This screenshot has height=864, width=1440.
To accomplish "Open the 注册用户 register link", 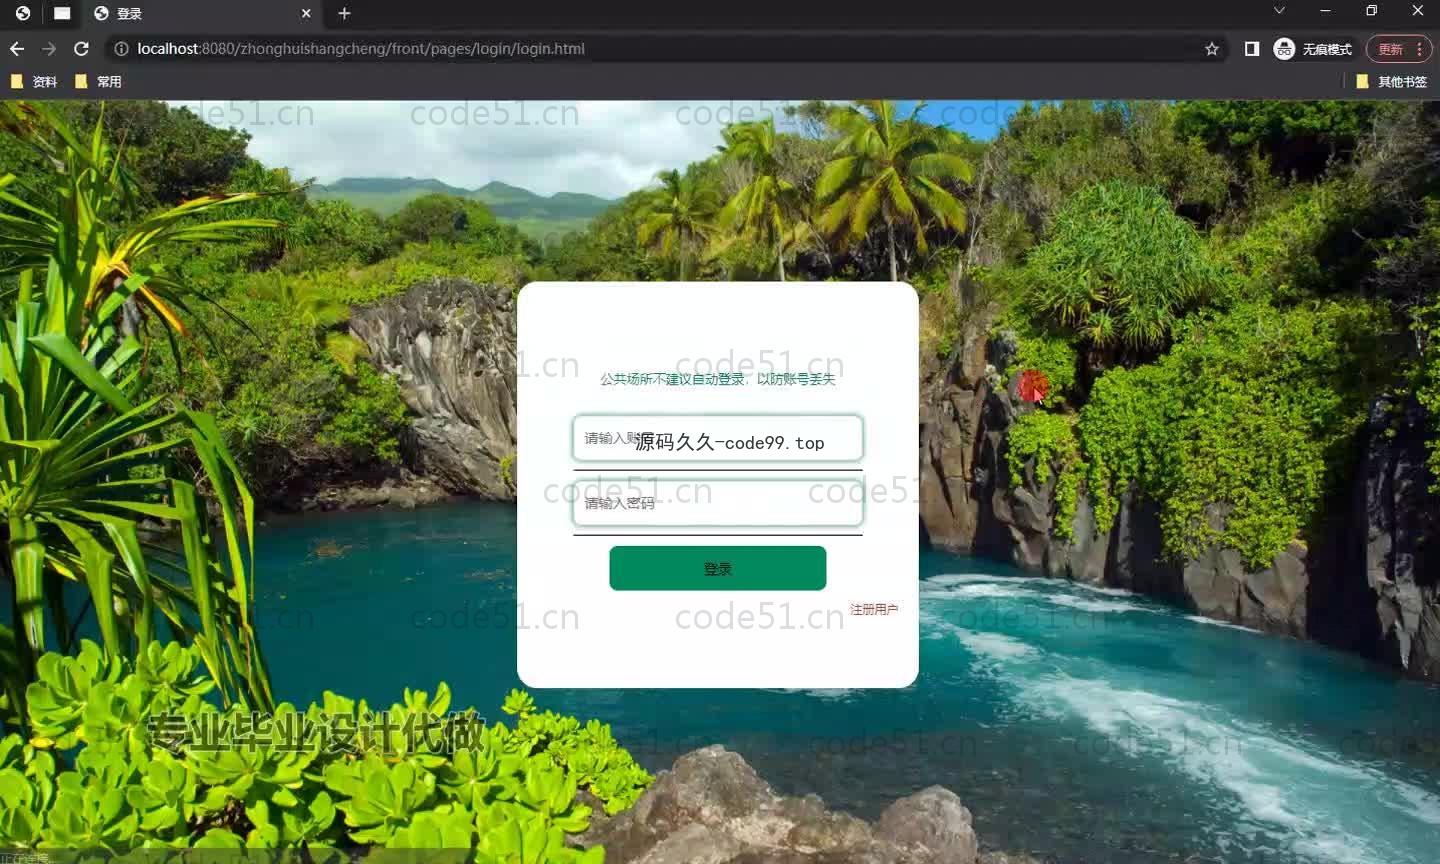I will coord(874,609).
